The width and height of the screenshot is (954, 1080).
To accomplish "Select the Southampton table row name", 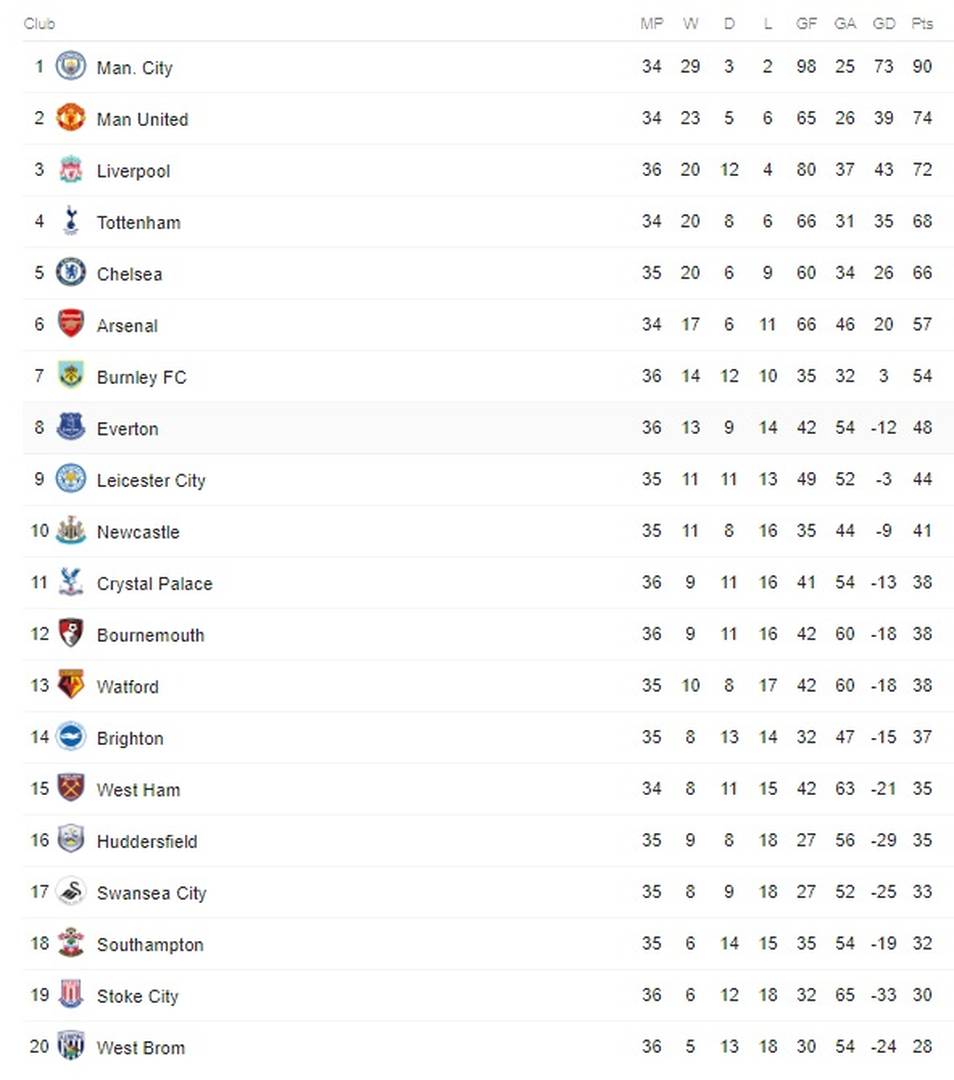I will (x=150, y=944).
